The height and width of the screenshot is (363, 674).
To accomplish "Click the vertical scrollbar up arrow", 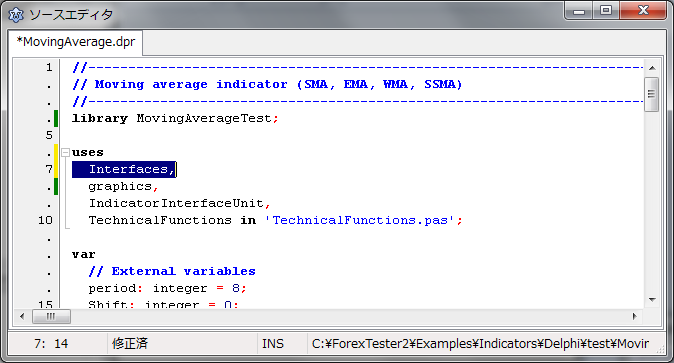I will [x=652, y=68].
